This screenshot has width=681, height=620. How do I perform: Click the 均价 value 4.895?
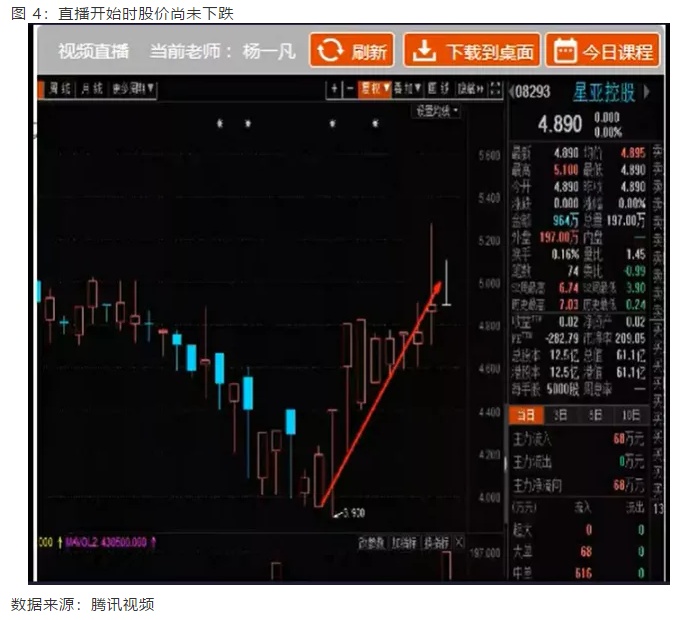[x=633, y=153]
